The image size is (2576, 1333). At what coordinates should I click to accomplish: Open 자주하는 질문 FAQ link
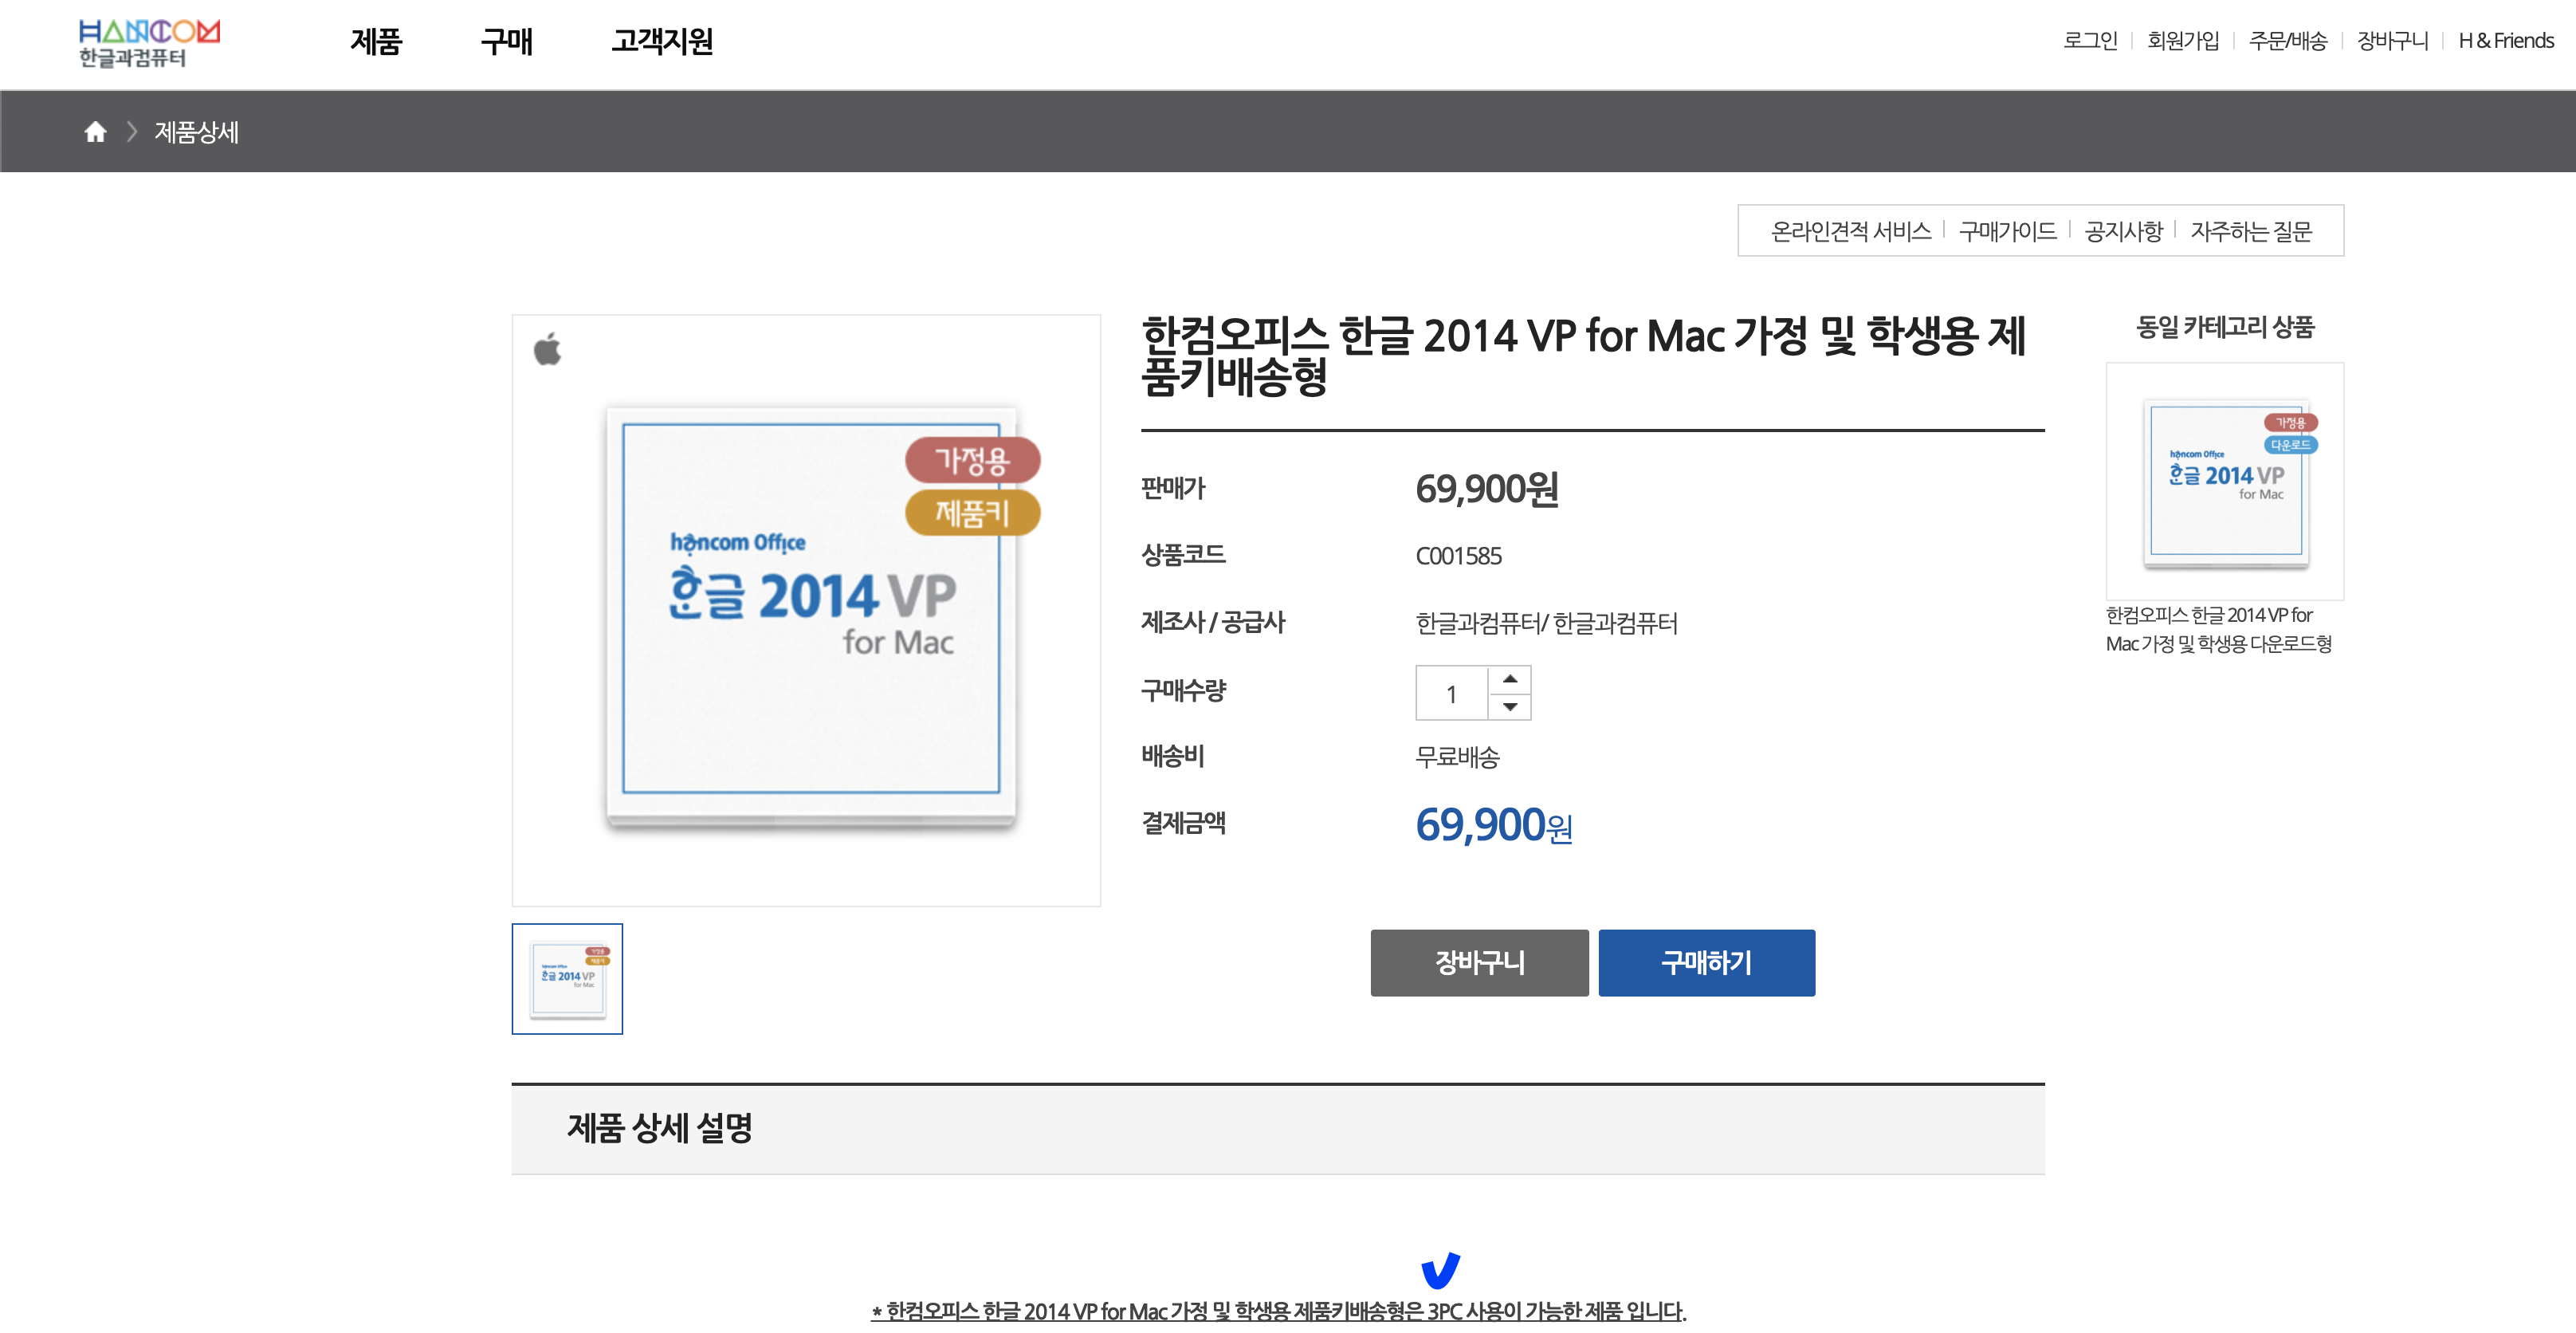point(2251,231)
